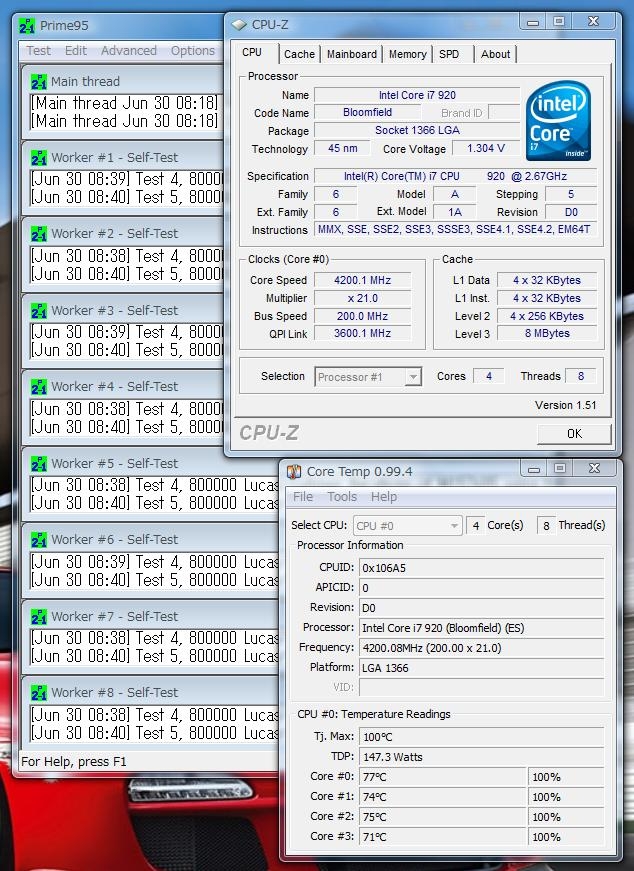Click the Worker #2 window icon
This screenshot has width=634, height=871.
pyautogui.click(x=39, y=234)
